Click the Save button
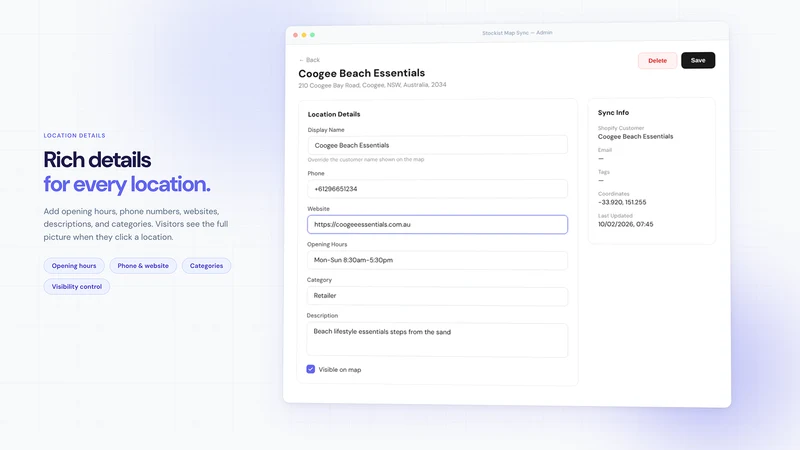The image size is (800, 450). pyautogui.click(x=697, y=60)
